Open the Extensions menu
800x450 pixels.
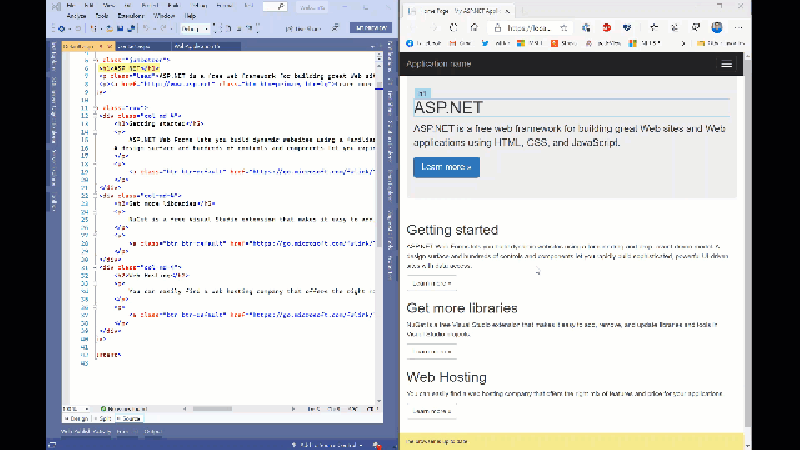[131, 16]
